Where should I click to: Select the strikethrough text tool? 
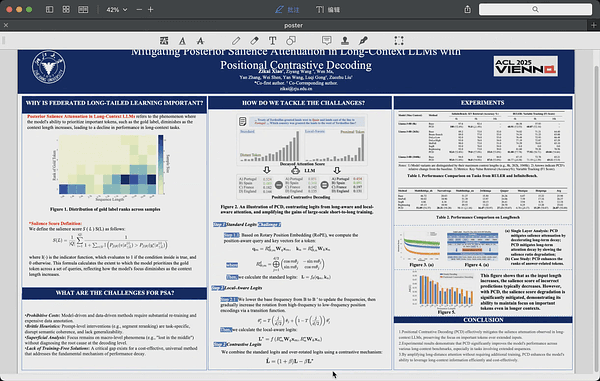click(x=200, y=41)
